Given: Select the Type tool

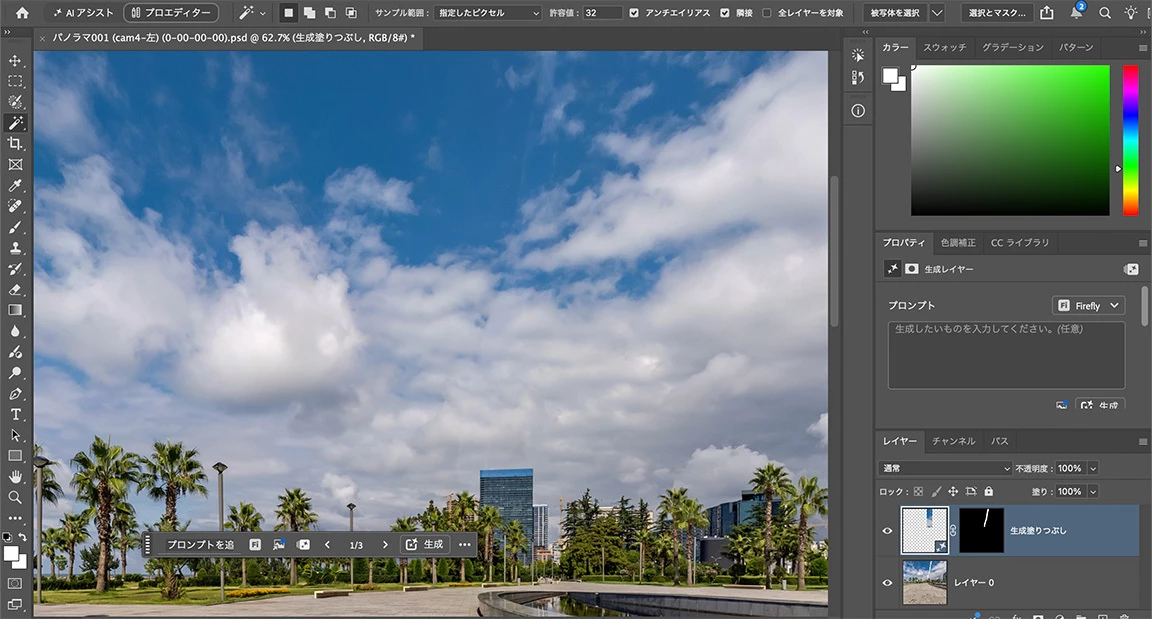Looking at the screenshot, I should [x=15, y=414].
